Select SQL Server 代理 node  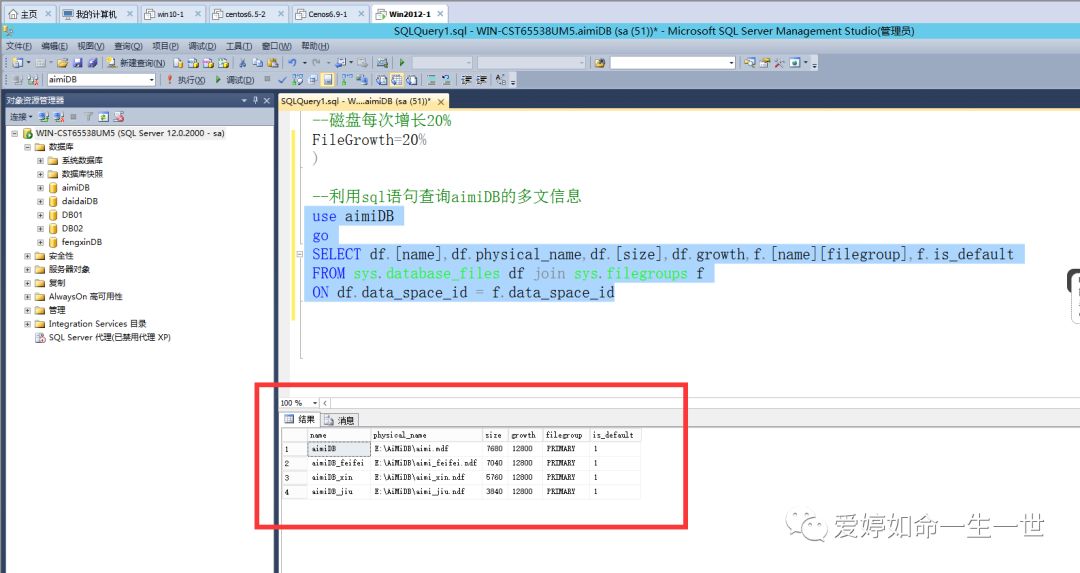(x=110, y=337)
